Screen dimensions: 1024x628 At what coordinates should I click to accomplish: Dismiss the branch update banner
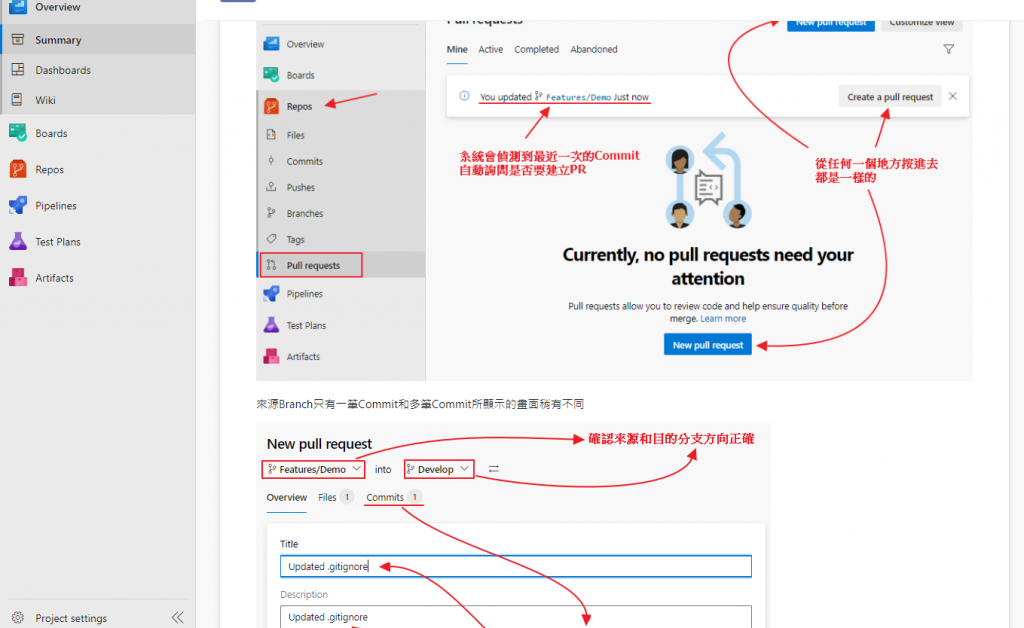(953, 96)
